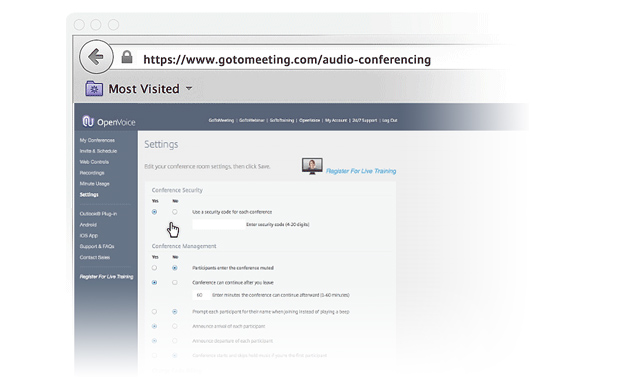Click the security code input field
Image resolution: width=617 pixels, height=386 pixels.
click(218, 224)
